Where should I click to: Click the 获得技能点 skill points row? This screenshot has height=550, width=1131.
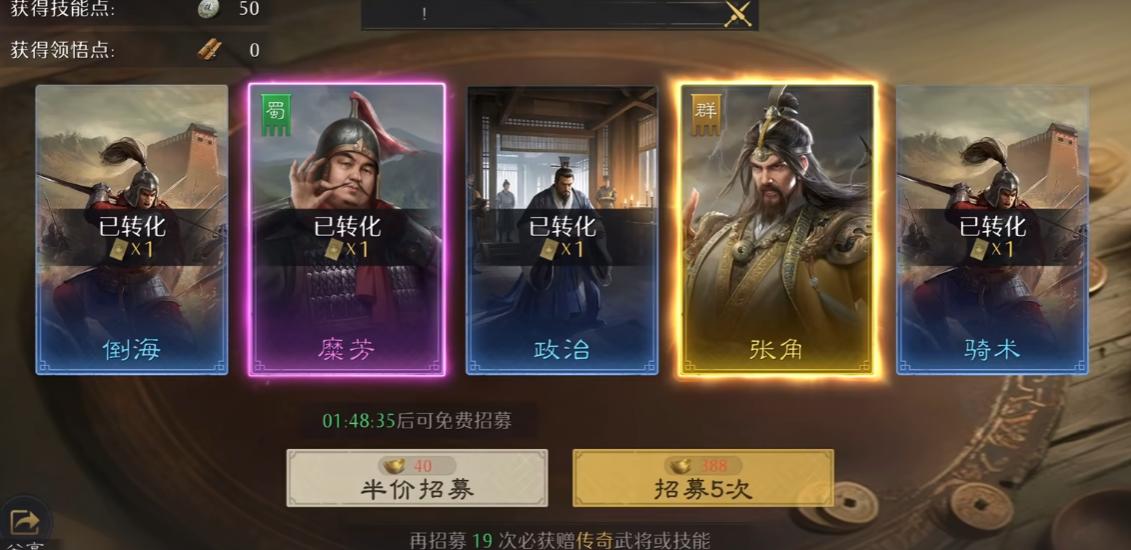[x=135, y=9]
